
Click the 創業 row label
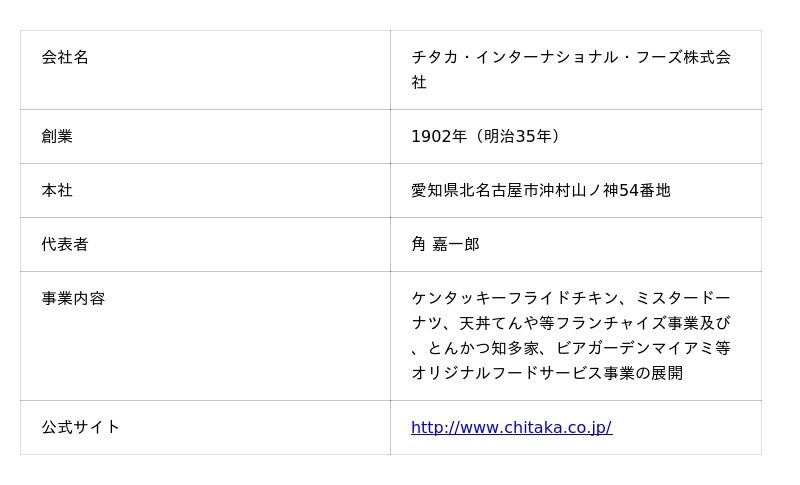[57, 137]
